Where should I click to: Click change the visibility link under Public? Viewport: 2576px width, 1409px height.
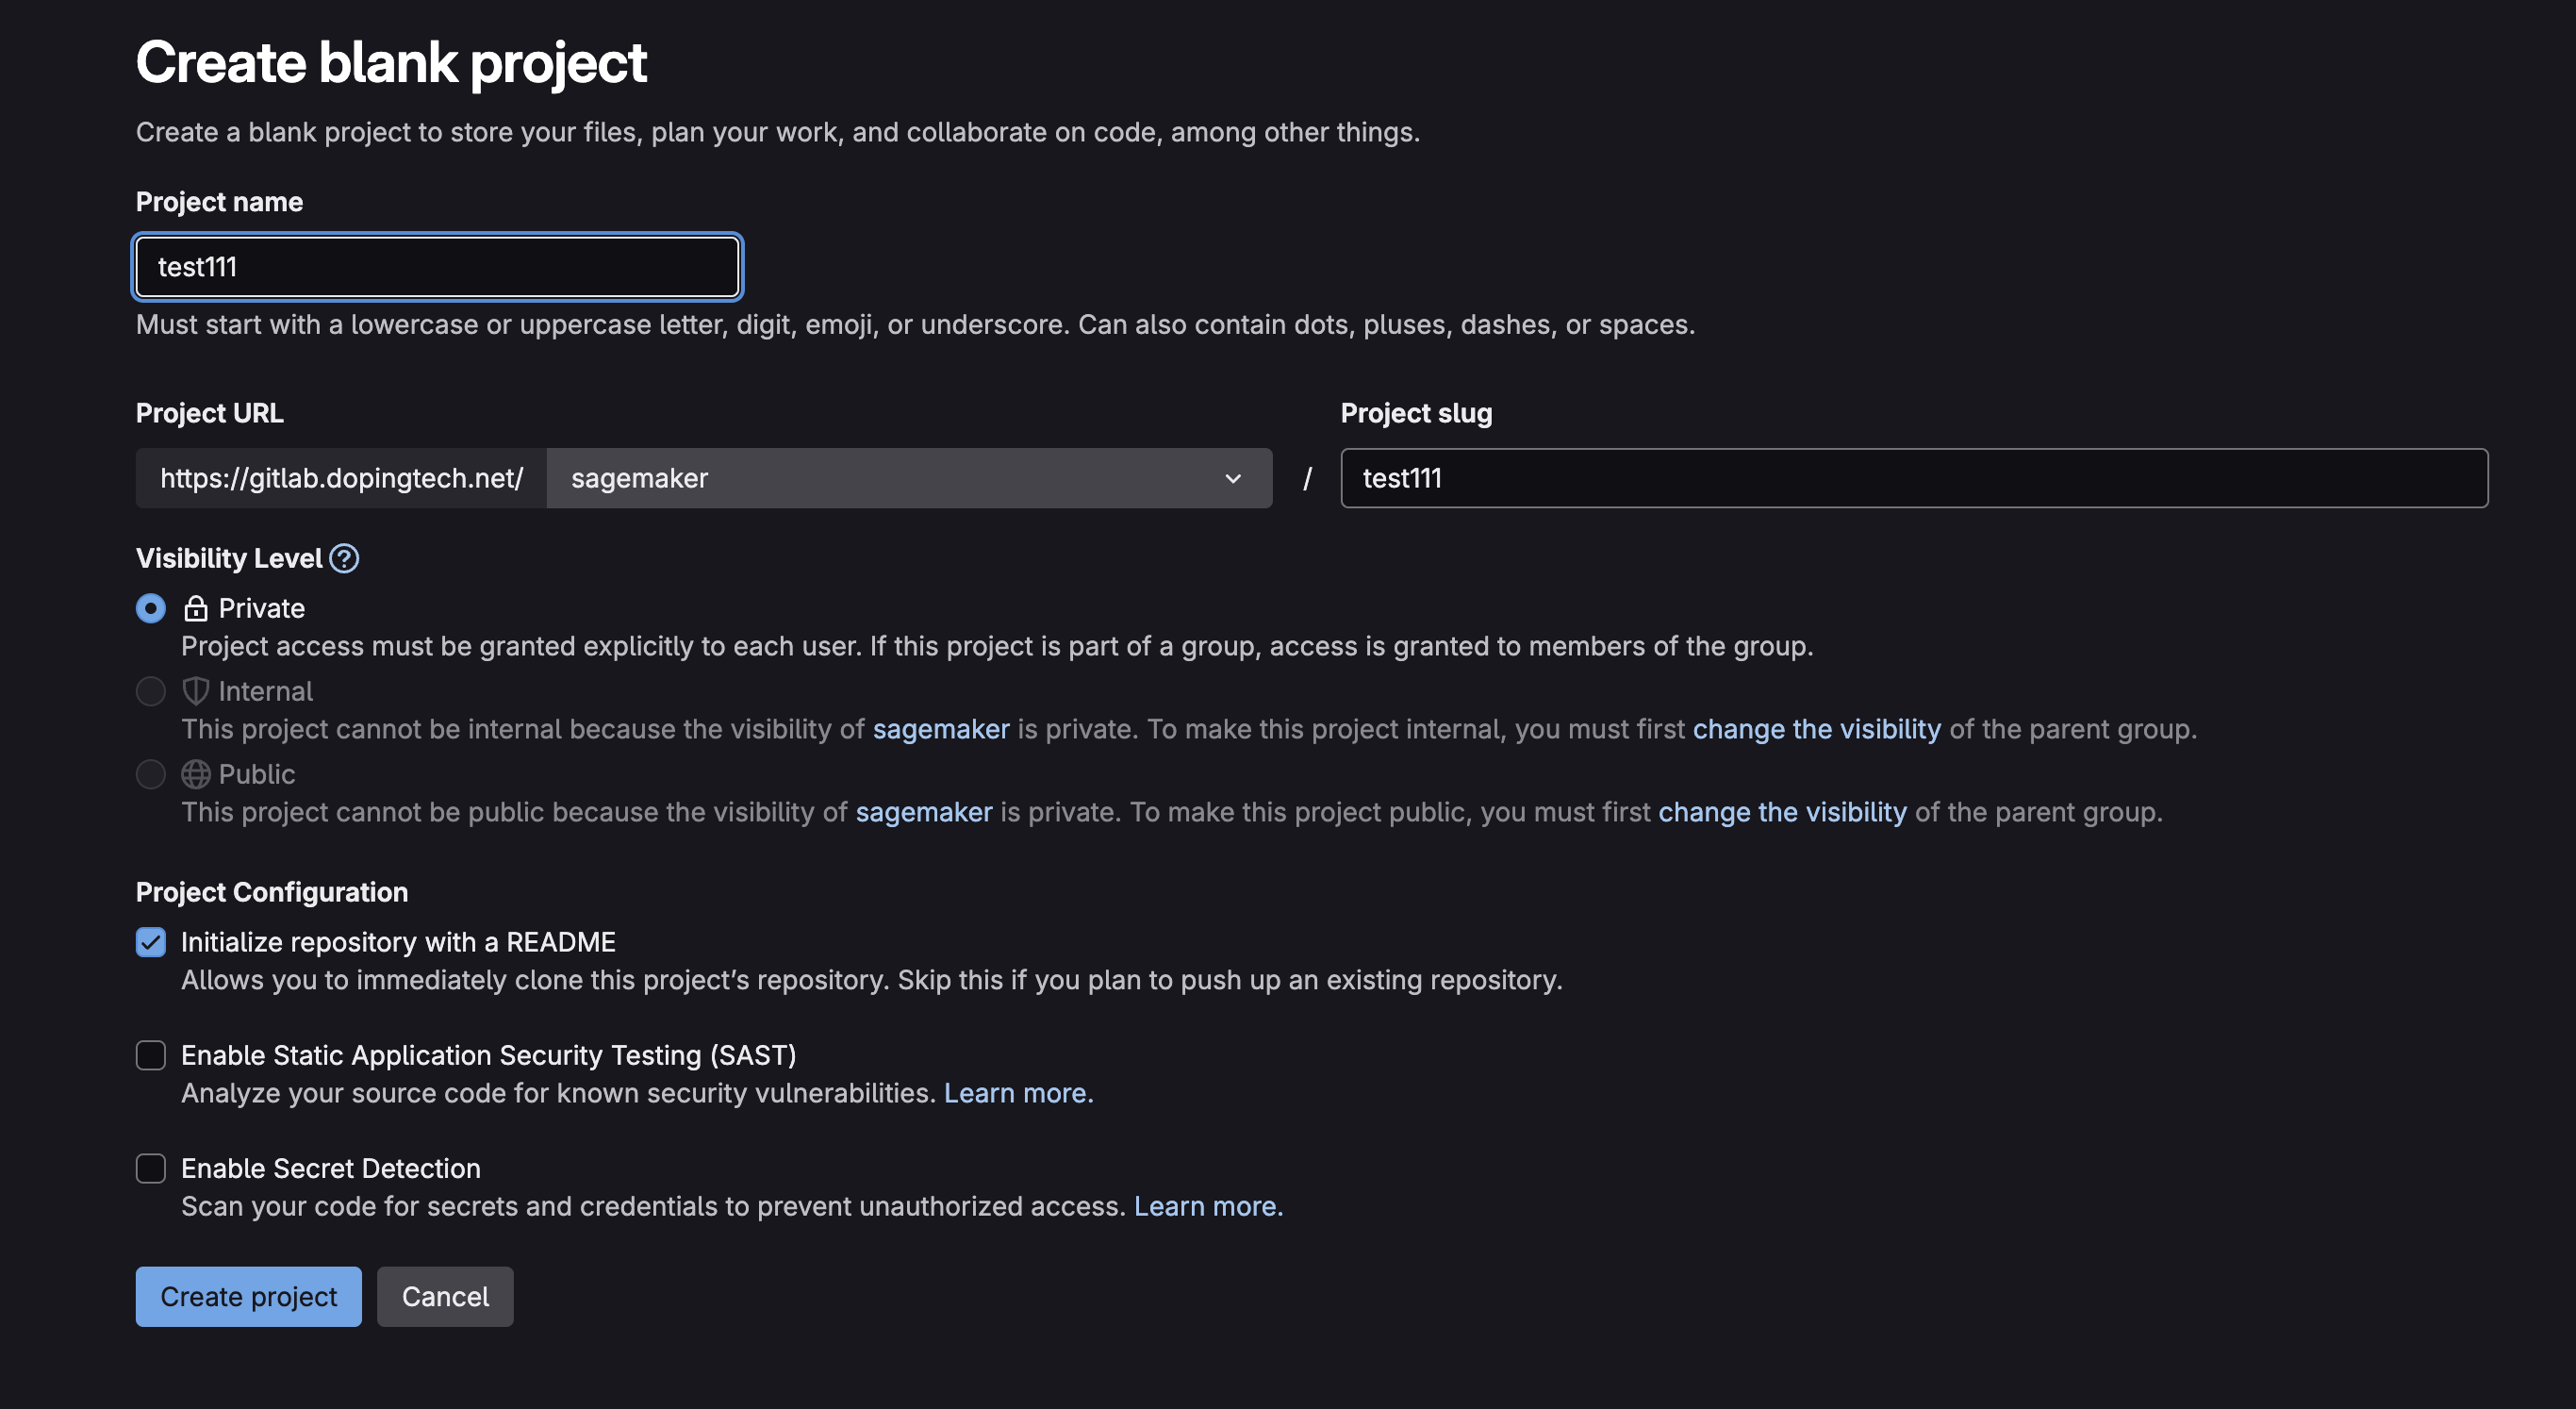(1781, 812)
